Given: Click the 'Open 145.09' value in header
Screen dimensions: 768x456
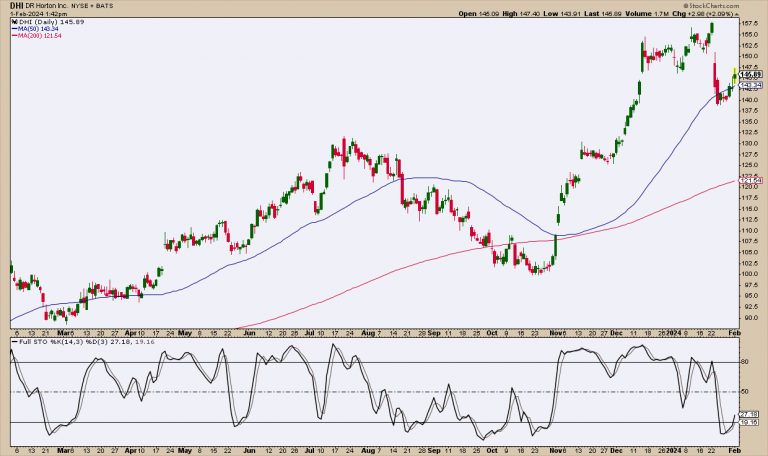Looking at the screenshot, I should pos(479,14).
